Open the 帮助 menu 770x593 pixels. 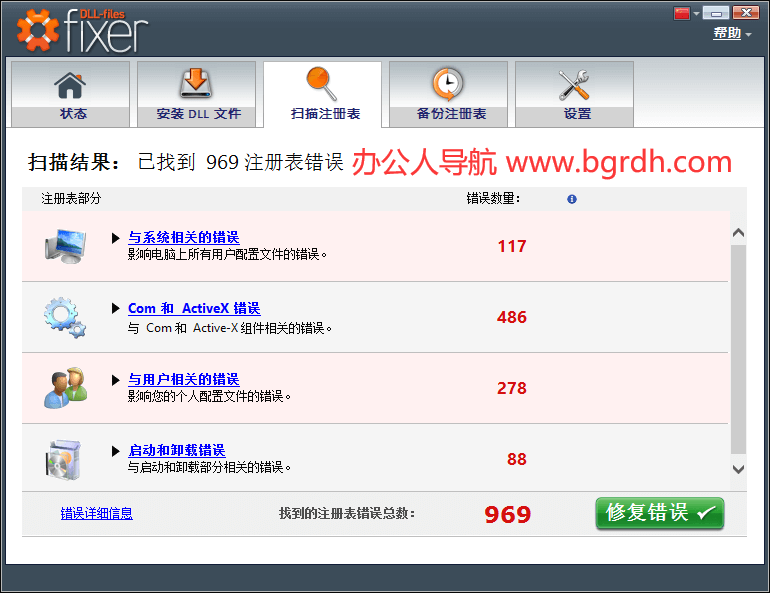click(727, 33)
